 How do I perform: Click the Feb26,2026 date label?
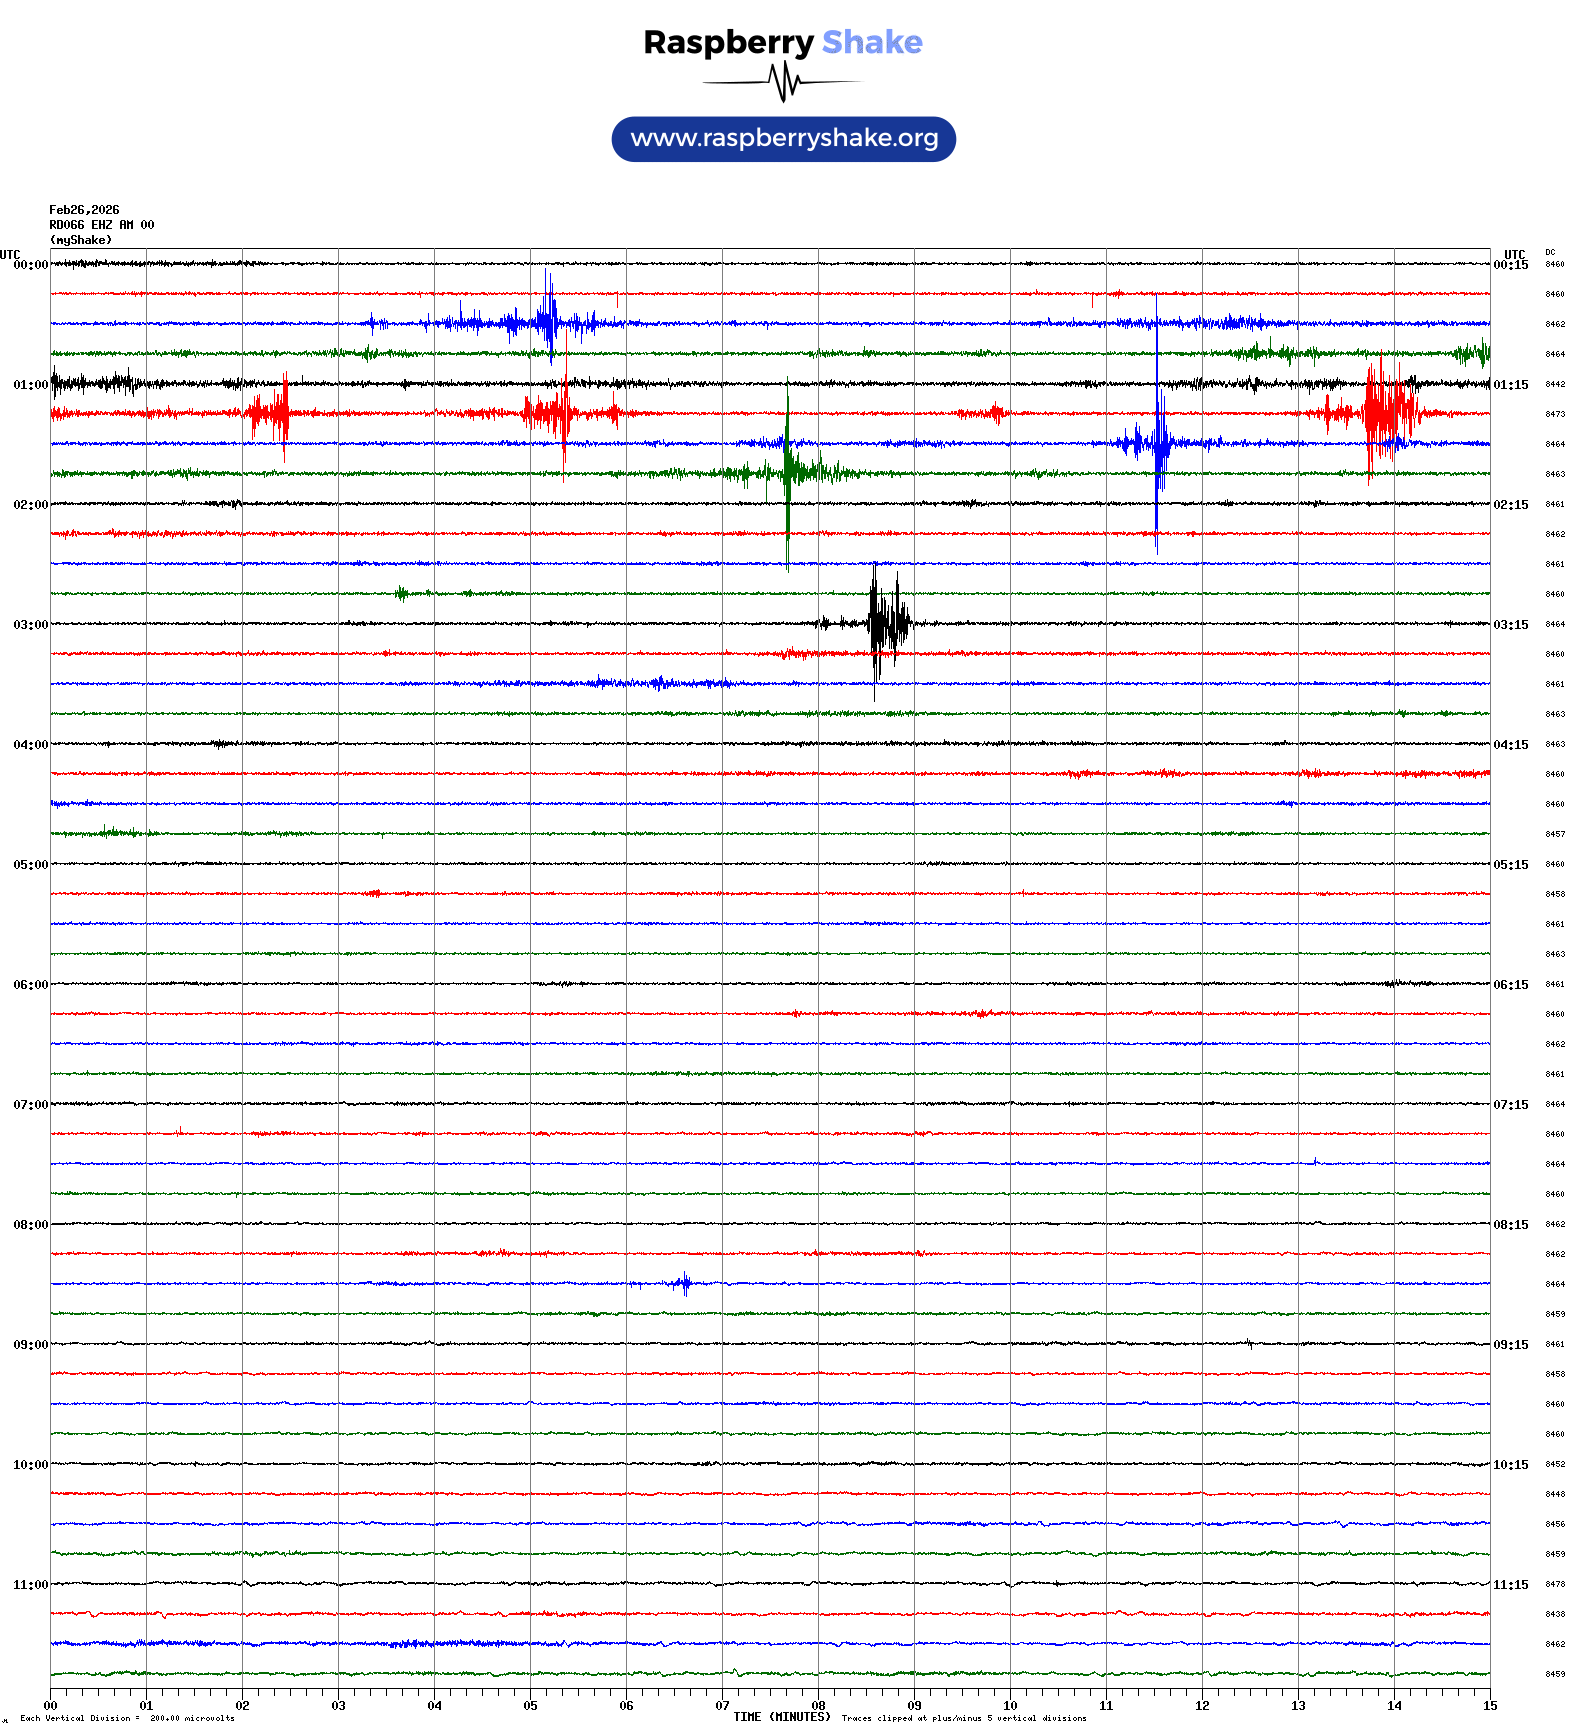click(84, 210)
